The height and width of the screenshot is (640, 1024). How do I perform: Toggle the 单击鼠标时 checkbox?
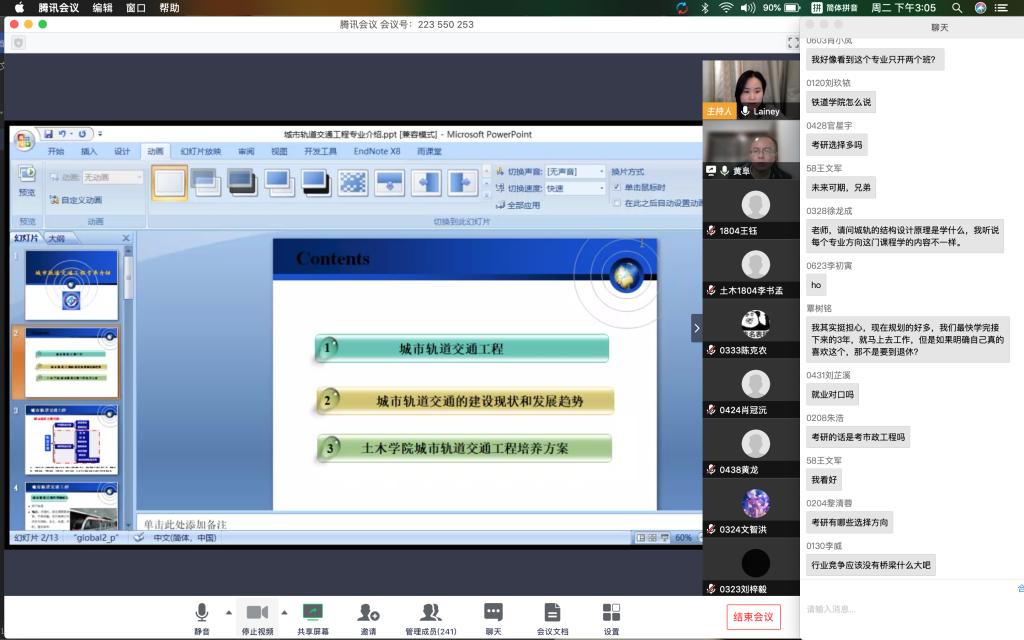pos(617,188)
